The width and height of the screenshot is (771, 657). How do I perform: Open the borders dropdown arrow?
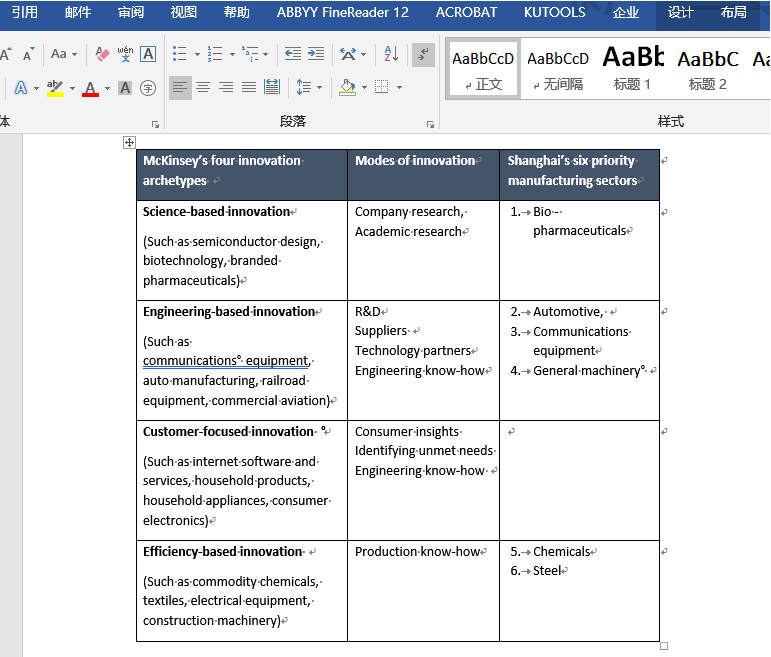(x=399, y=88)
